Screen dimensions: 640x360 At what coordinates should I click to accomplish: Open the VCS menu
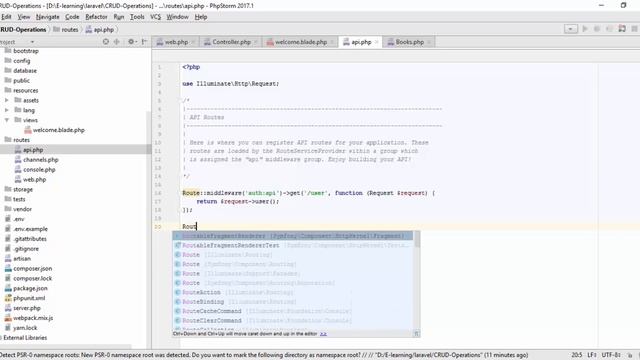point(156,17)
